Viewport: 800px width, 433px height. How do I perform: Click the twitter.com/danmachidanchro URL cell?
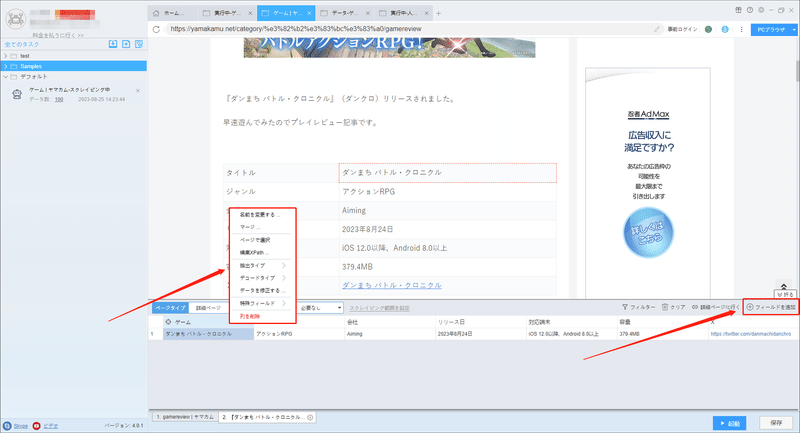click(751, 334)
